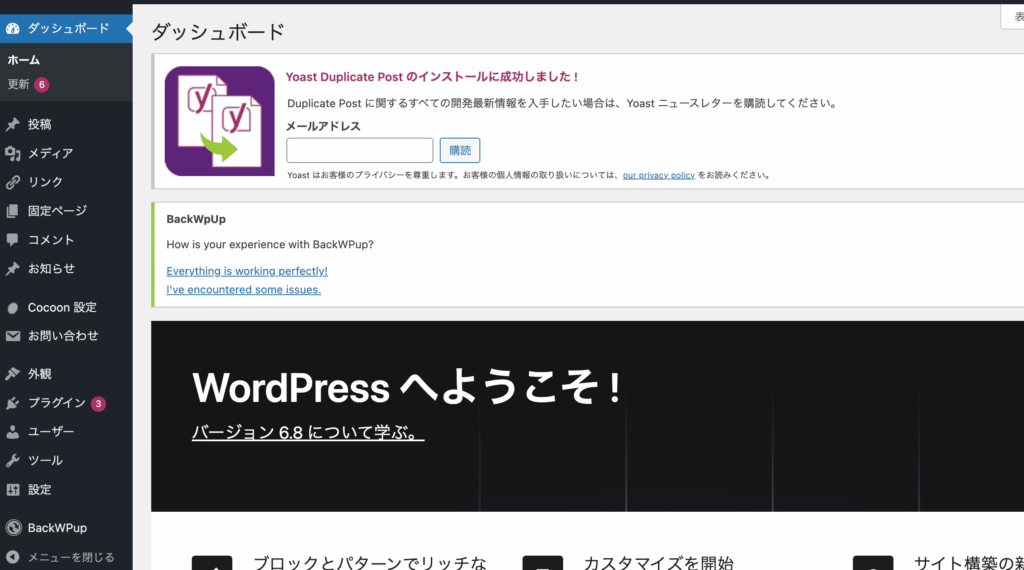The image size is (1024, 570).
Task: Click the speech bubble icon beside コメント
Action: pyautogui.click(x=12, y=240)
